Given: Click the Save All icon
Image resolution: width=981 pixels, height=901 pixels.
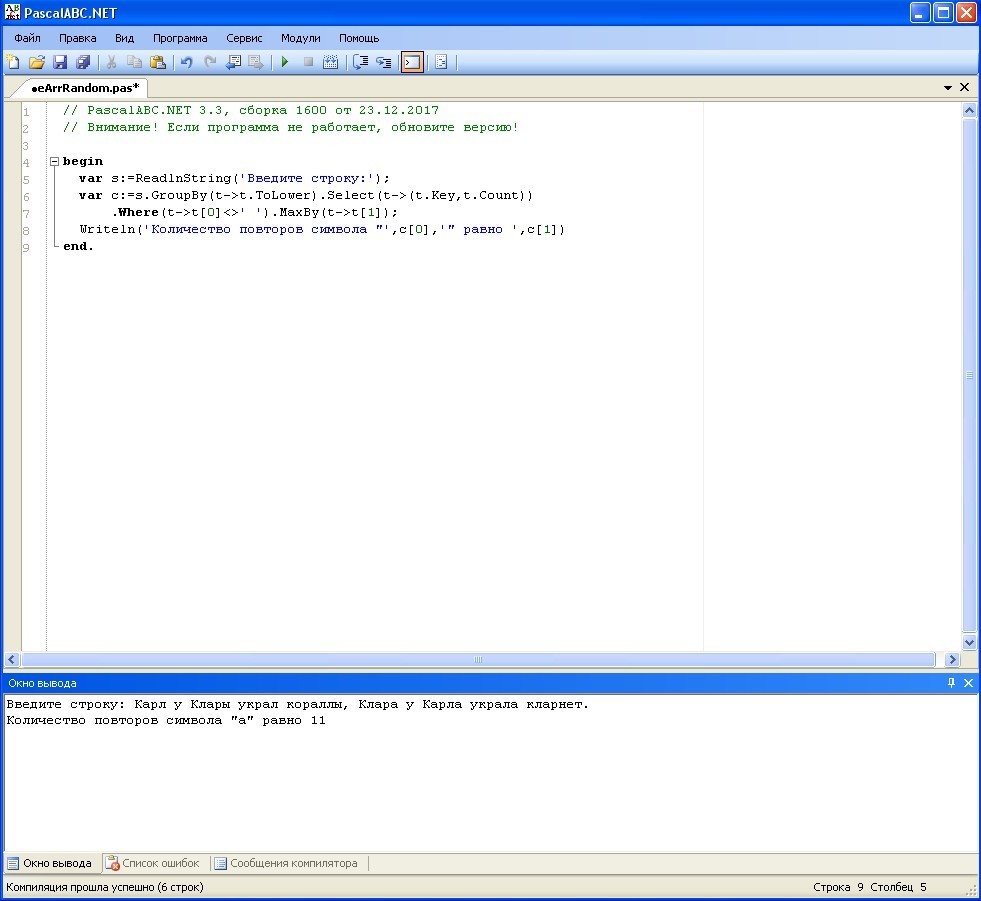Looking at the screenshot, I should coord(83,62).
